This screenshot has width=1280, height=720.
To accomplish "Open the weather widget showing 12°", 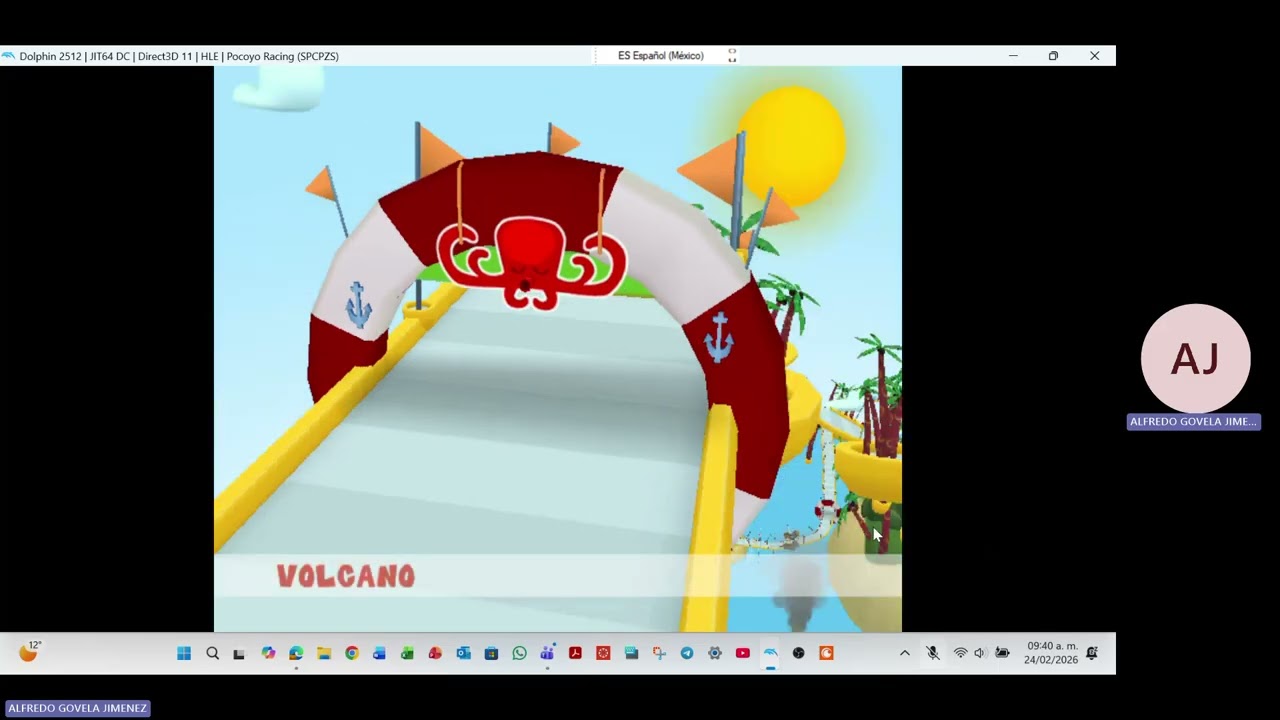I will pos(30,652).
